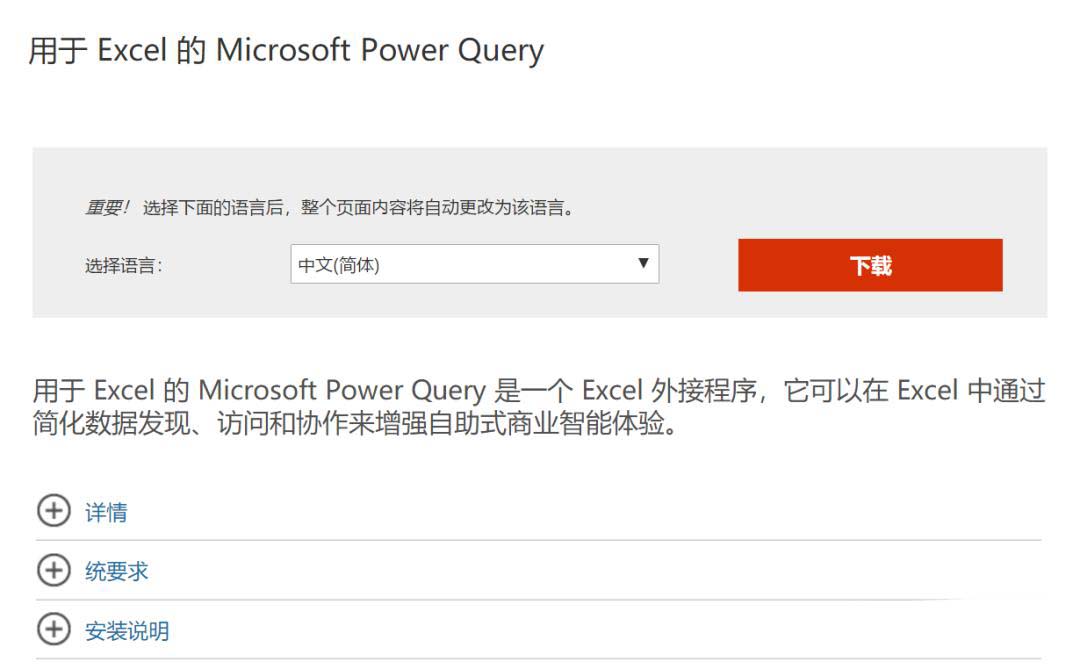This screenshot has width=1080, height=669.
Task: Click the black triangle arrow of language selector
Action: pos(643,263)
